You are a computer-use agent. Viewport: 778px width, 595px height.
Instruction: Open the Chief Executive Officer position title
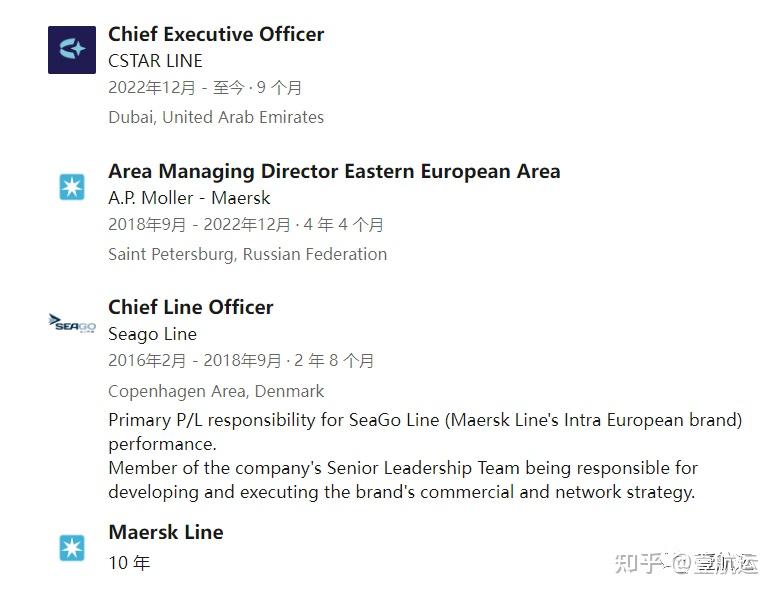[x=216, y=34]
